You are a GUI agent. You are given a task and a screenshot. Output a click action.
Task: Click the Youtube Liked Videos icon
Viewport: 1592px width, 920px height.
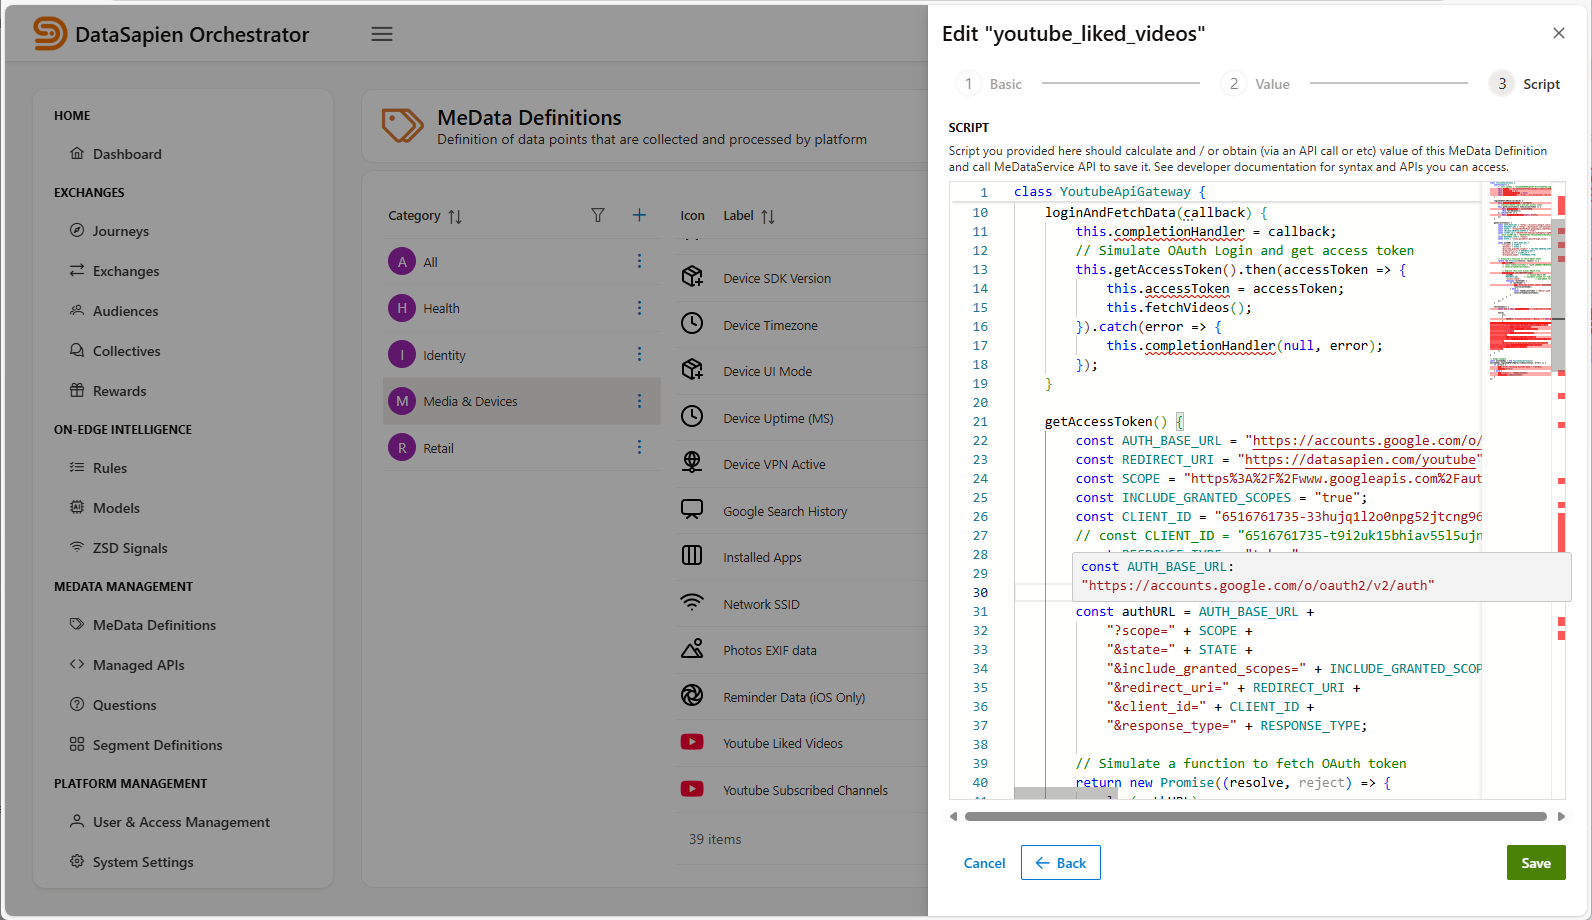(692, 742)
